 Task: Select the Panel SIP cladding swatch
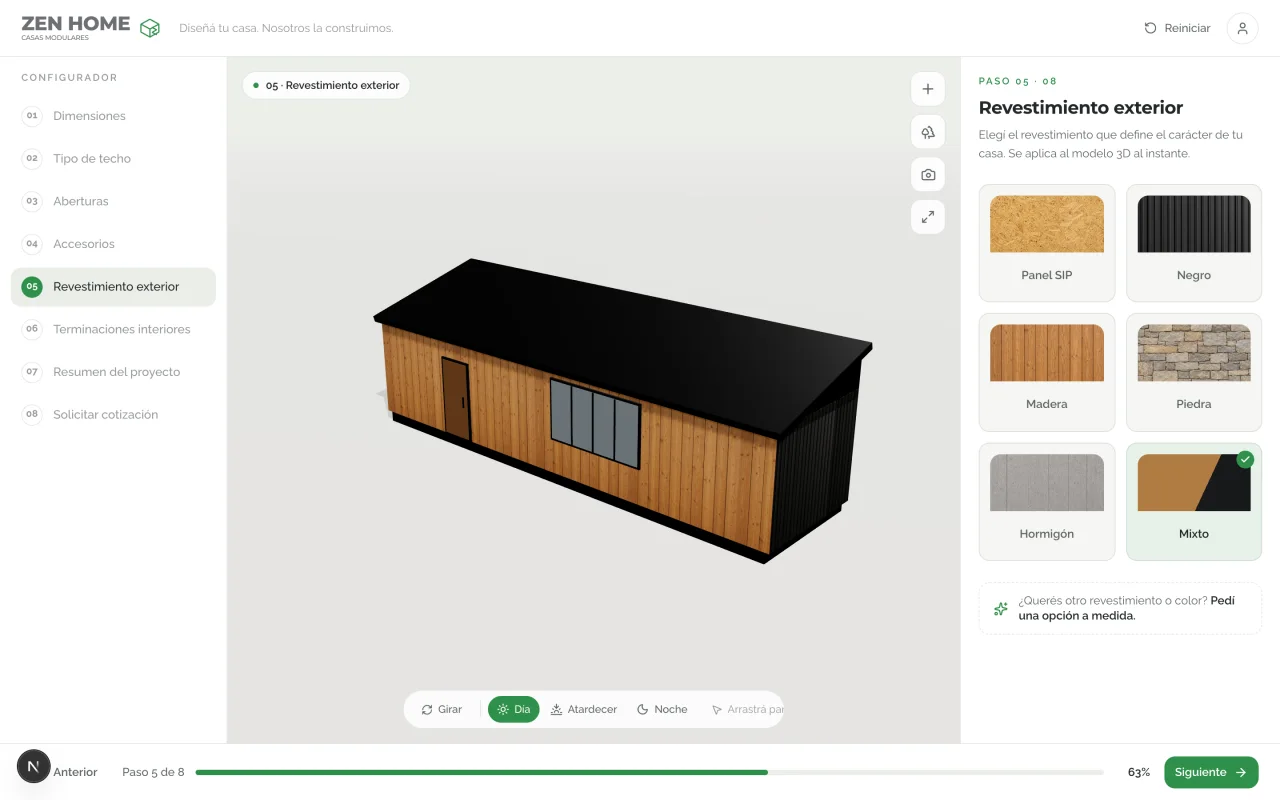pos(1047,243)
